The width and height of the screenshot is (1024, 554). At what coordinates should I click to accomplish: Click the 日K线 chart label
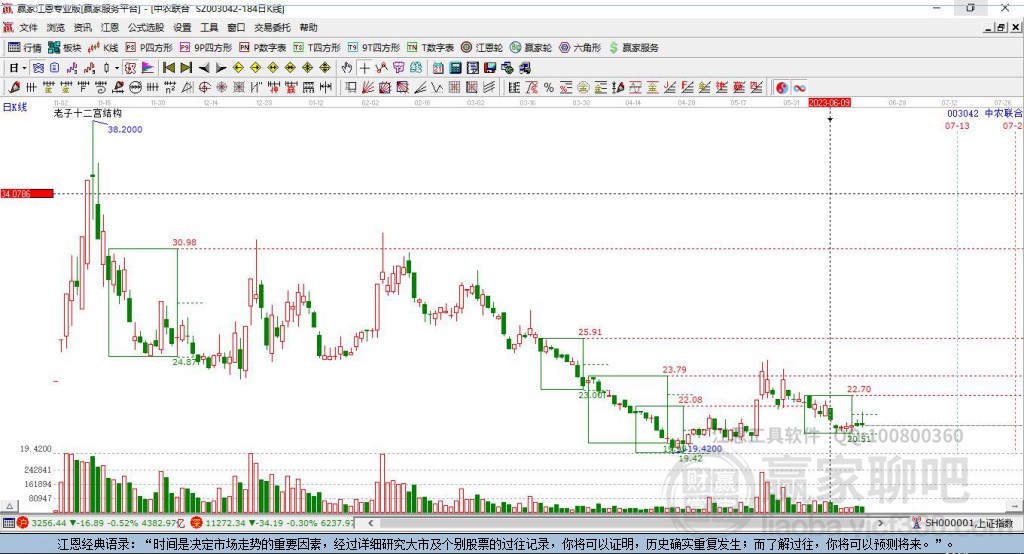[x=15, y=107]
